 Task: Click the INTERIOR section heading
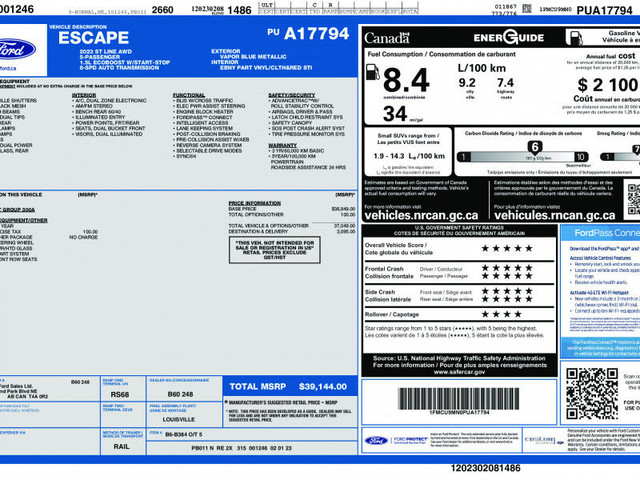click(84, 95)
